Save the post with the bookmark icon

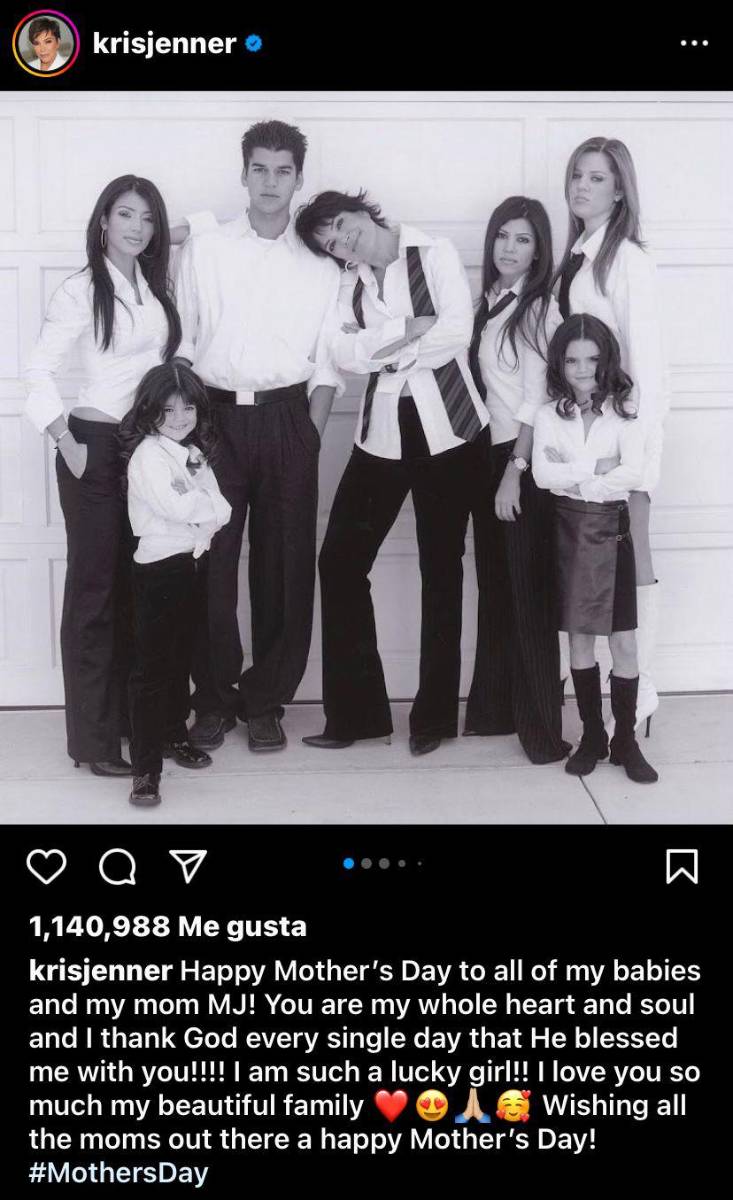[x=682, y=867]
